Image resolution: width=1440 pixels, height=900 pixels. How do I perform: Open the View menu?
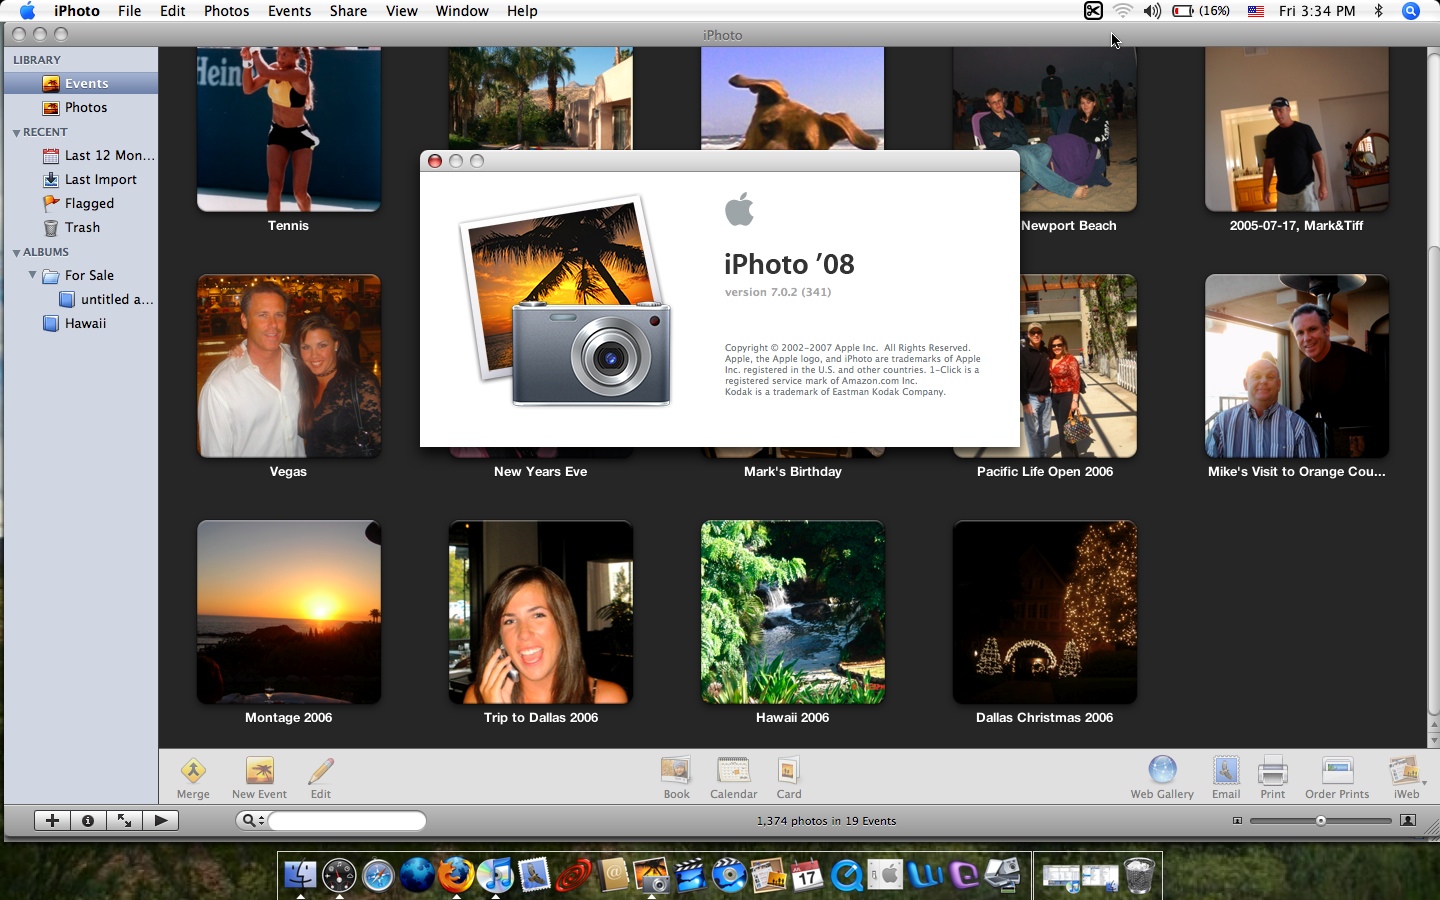coord(401,11)
